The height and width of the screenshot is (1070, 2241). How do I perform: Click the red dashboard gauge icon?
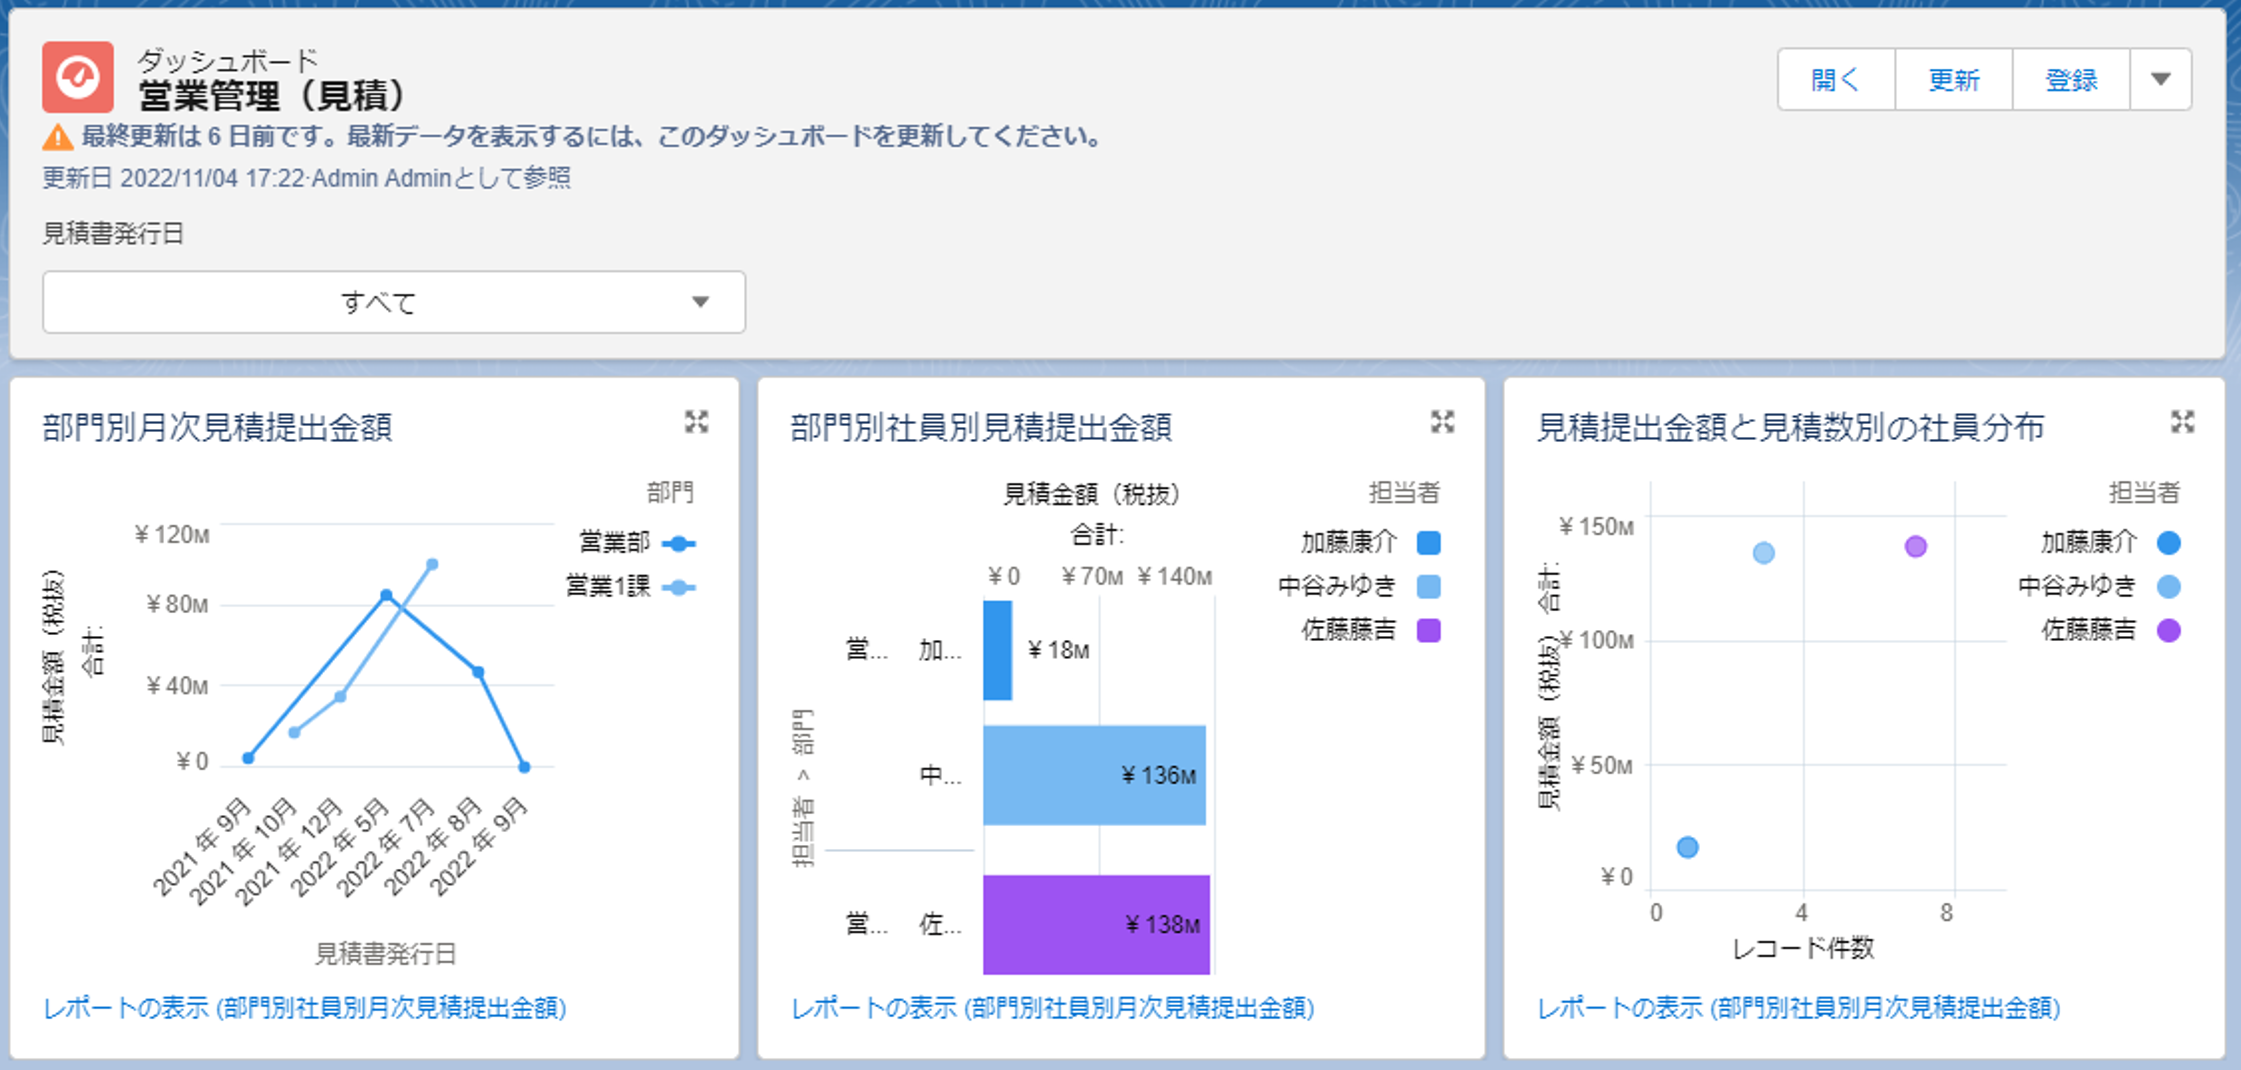click(78, 77)
